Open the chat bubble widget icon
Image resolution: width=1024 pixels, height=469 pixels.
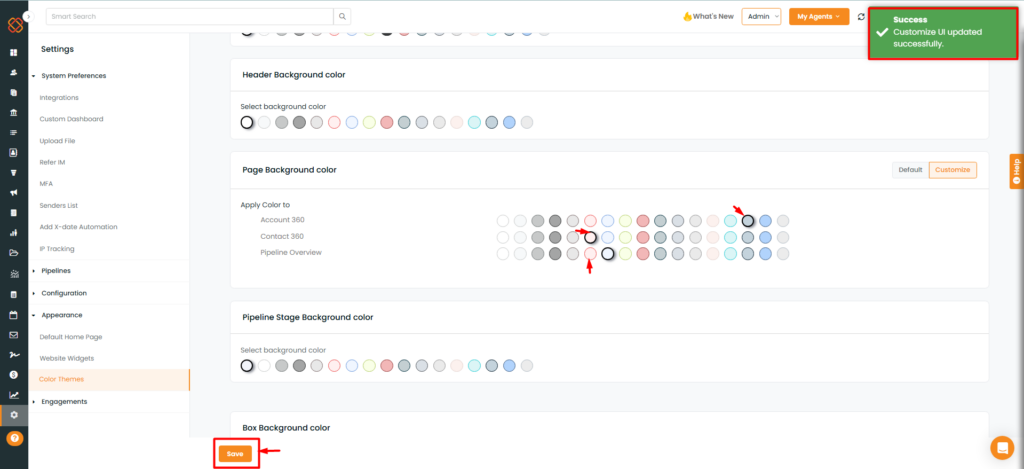[1002, 447]
